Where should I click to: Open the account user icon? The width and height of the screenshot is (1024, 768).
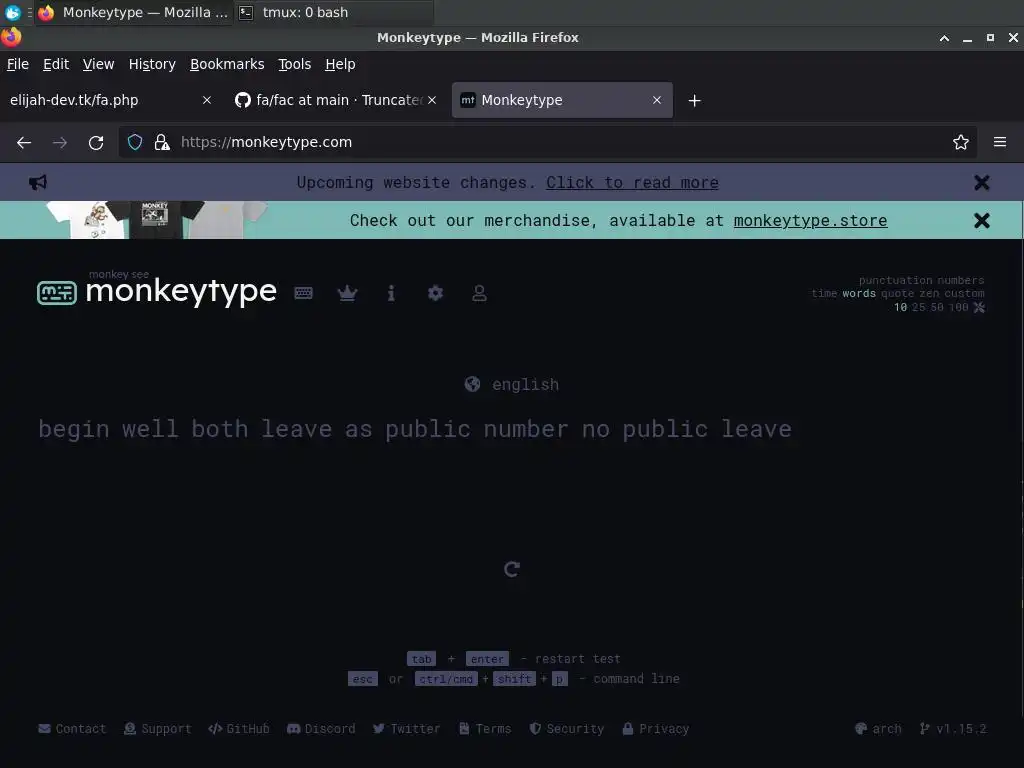point(479,293)
